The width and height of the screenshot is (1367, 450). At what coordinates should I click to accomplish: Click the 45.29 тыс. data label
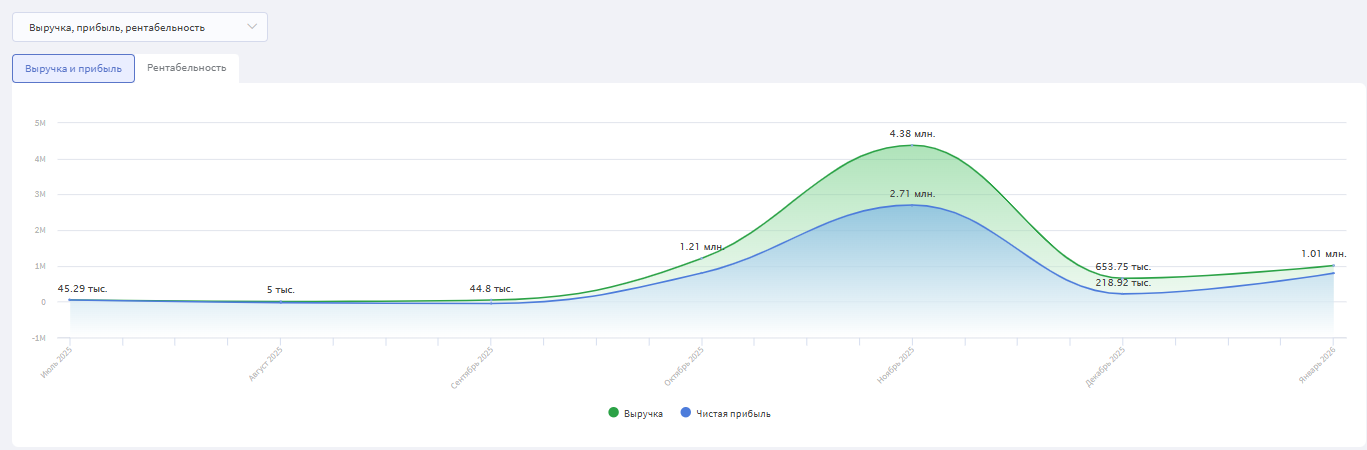[82, 289]
